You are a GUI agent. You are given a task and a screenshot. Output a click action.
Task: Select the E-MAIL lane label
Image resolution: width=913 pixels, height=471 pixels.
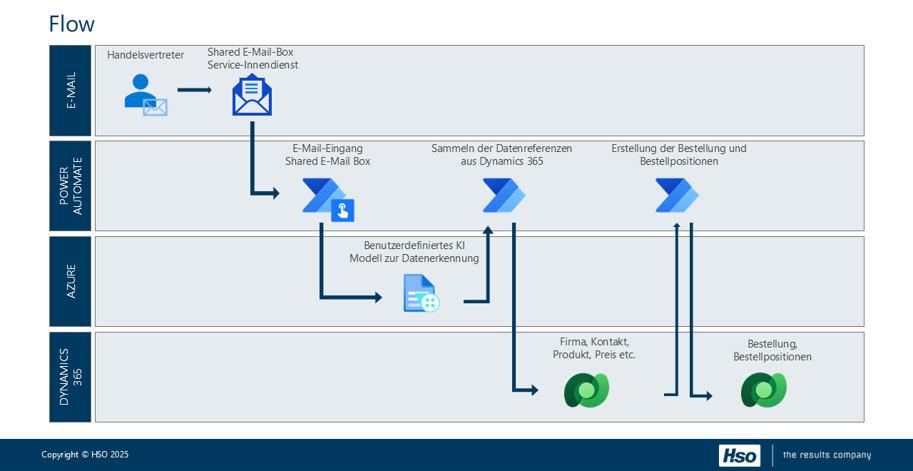click(70, 90)
